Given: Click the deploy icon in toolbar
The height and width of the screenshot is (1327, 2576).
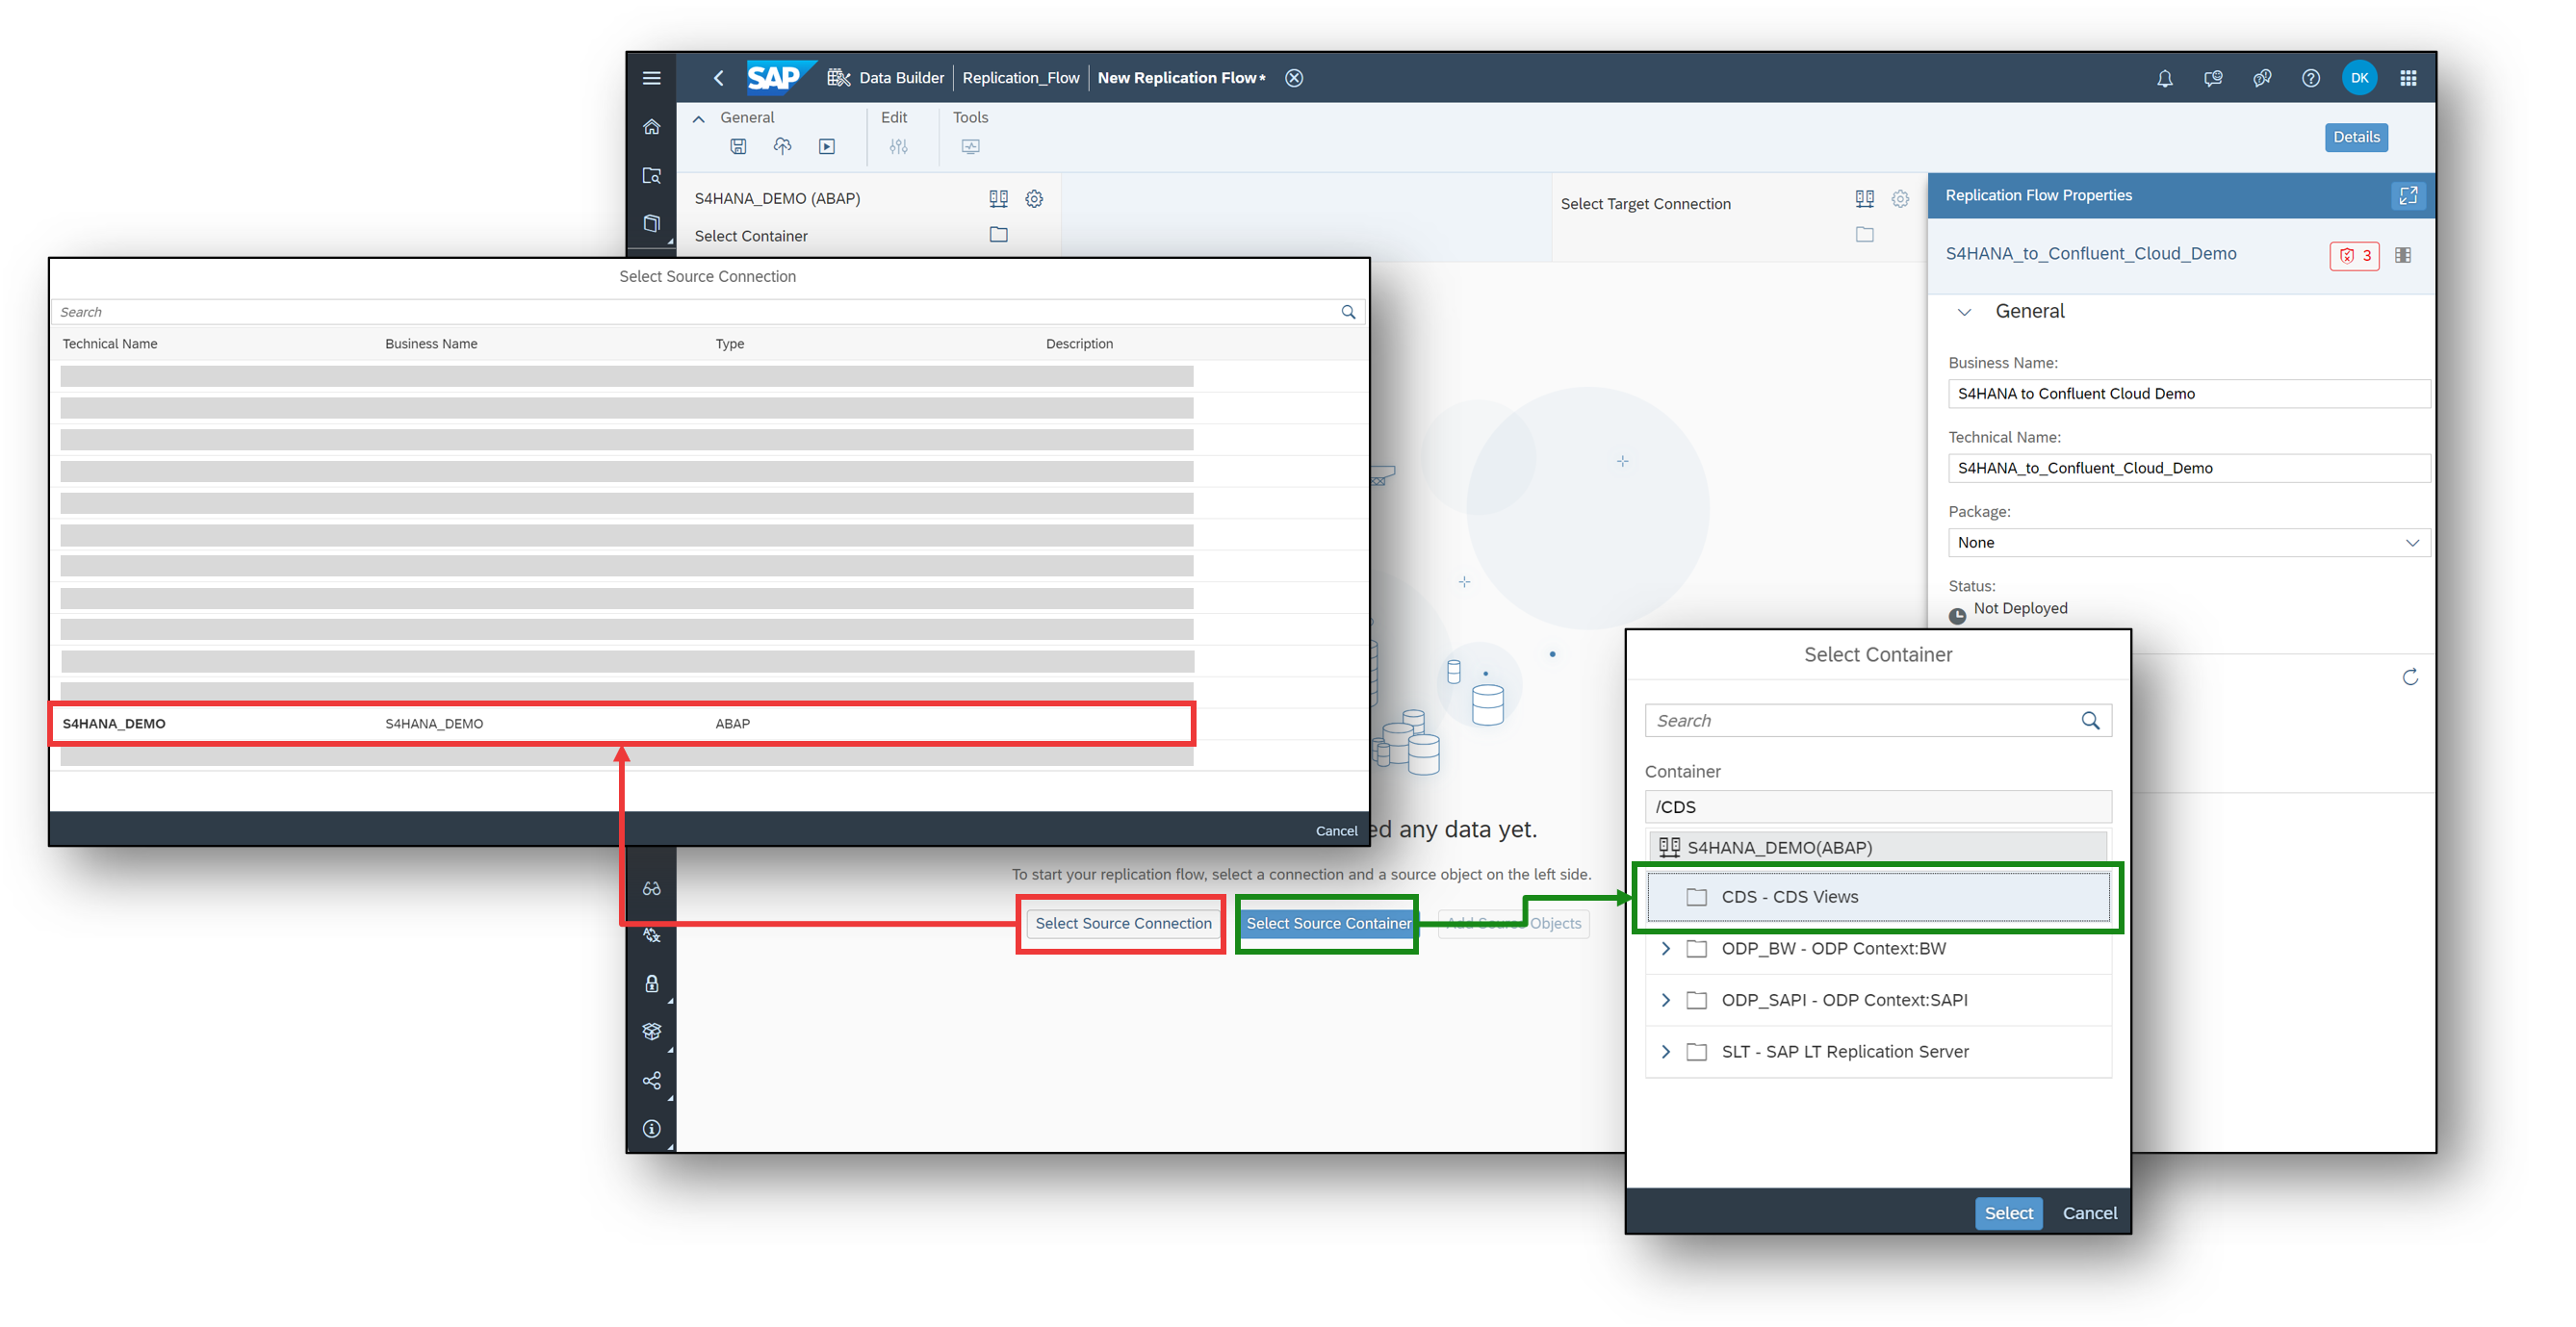Looking at the screenshot, I should 782,147.
